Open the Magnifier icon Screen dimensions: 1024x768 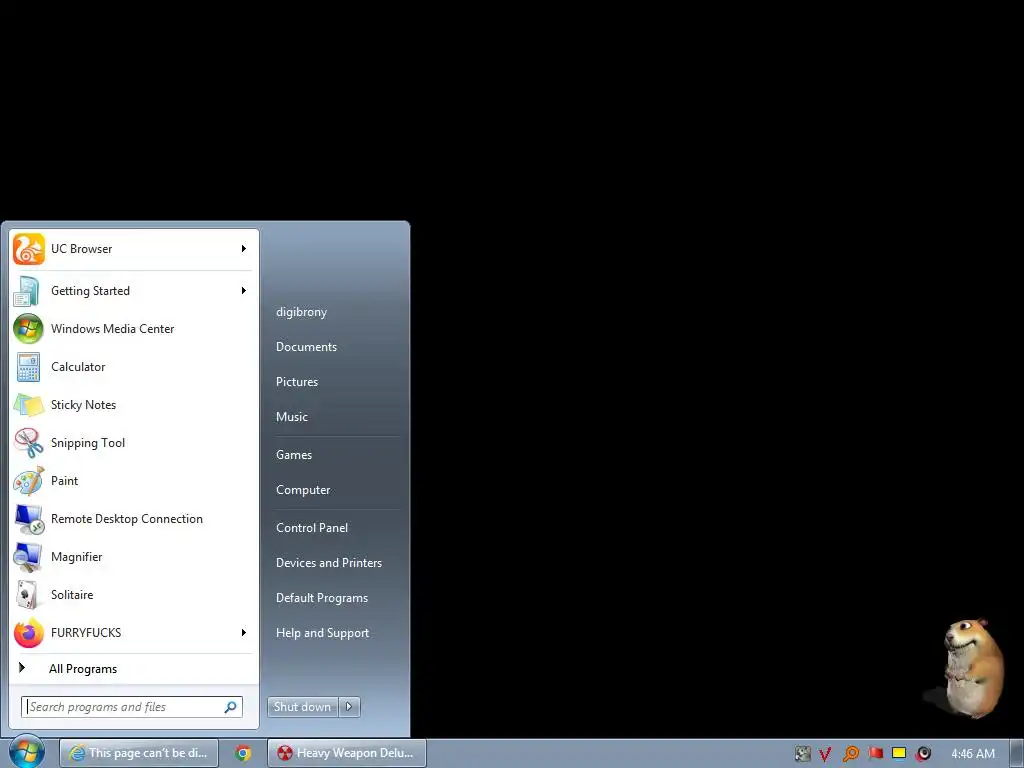pyautogui.click(x=28, y=556)
